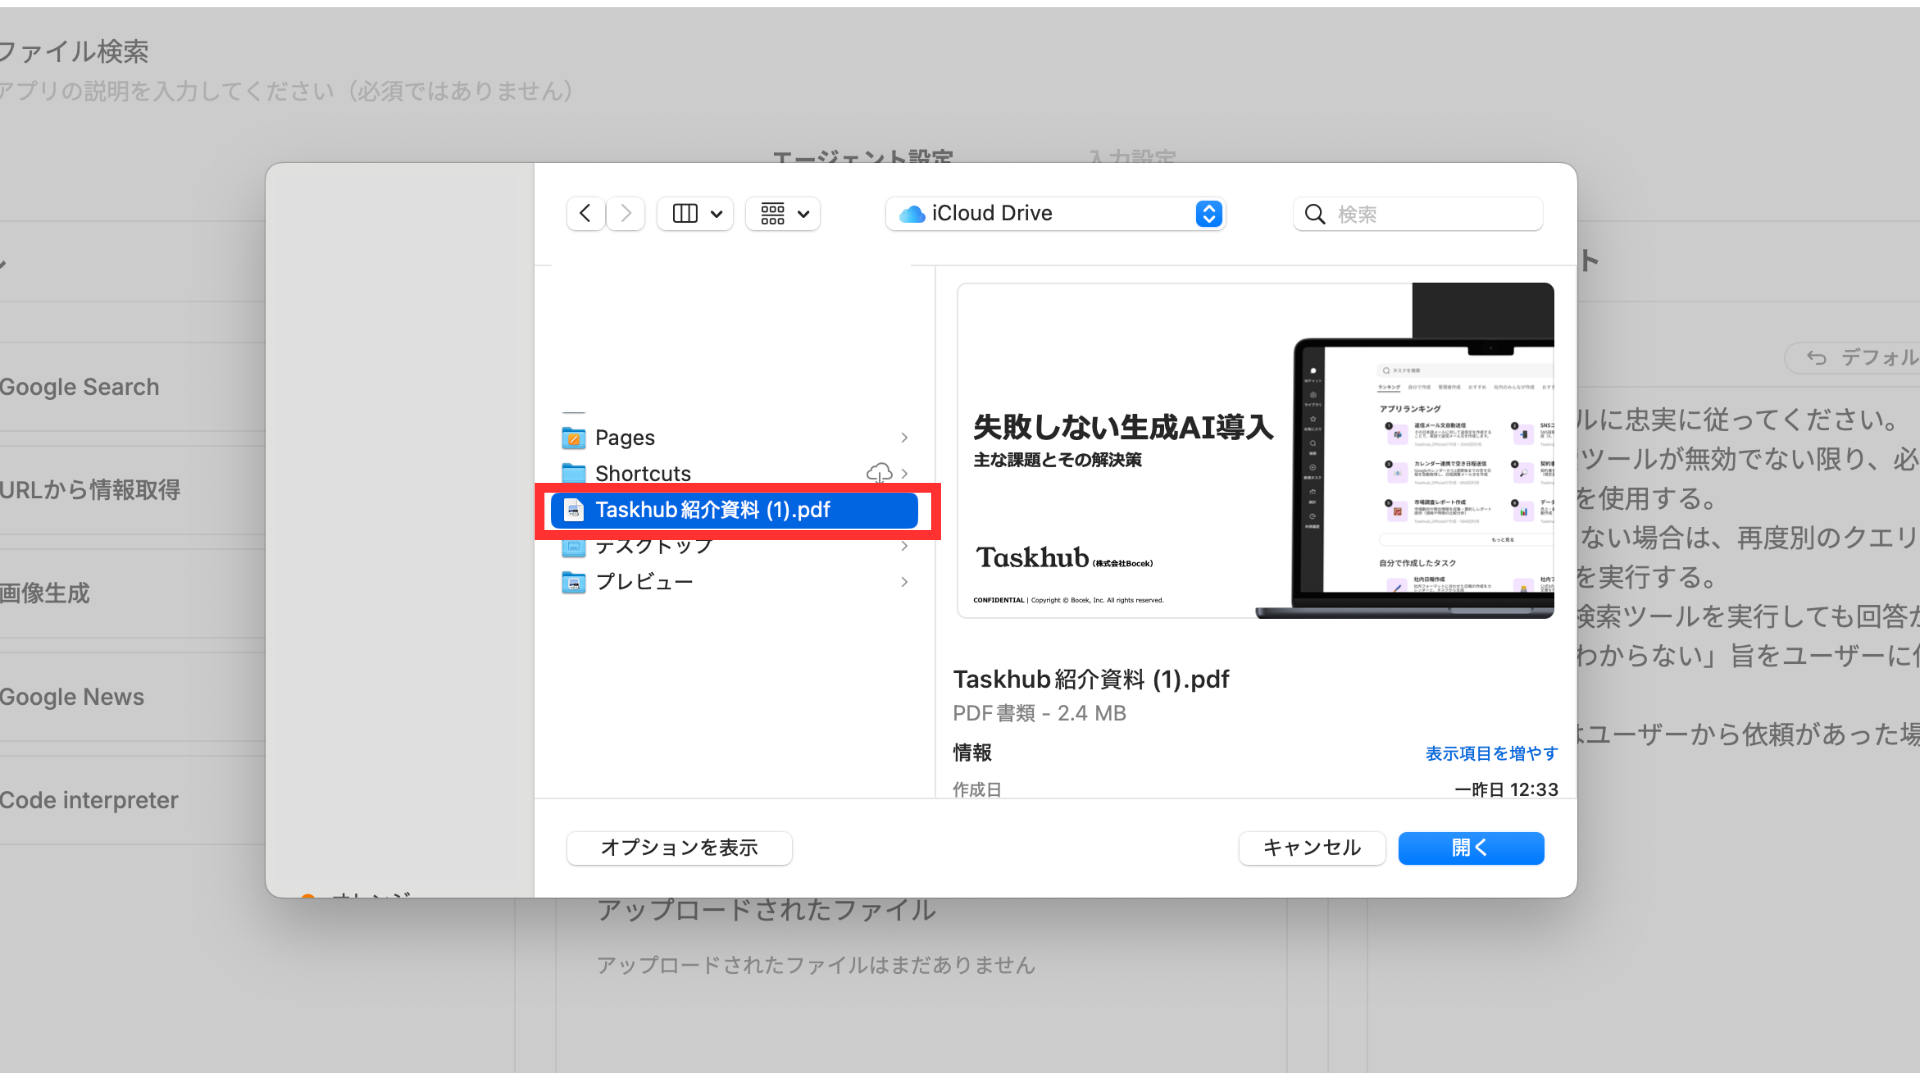The image size is (1920, 1080).
Task: Select the Shortcuts folder
Action: coord(642,473)
